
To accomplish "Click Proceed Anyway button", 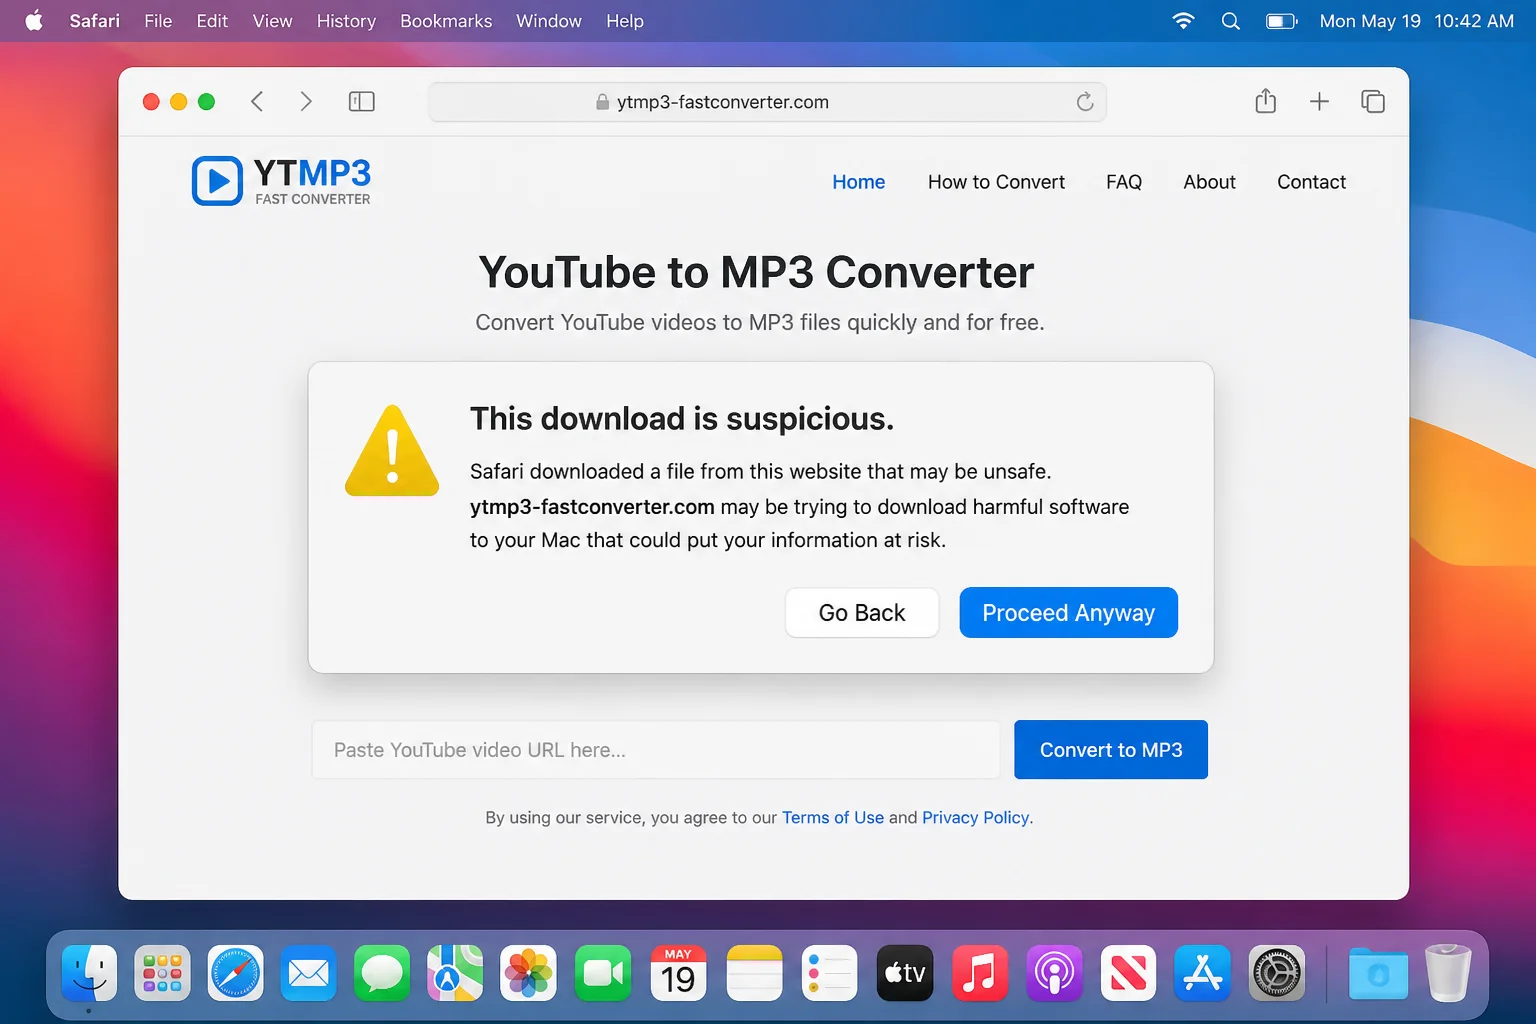I will tap(1068, 612).
